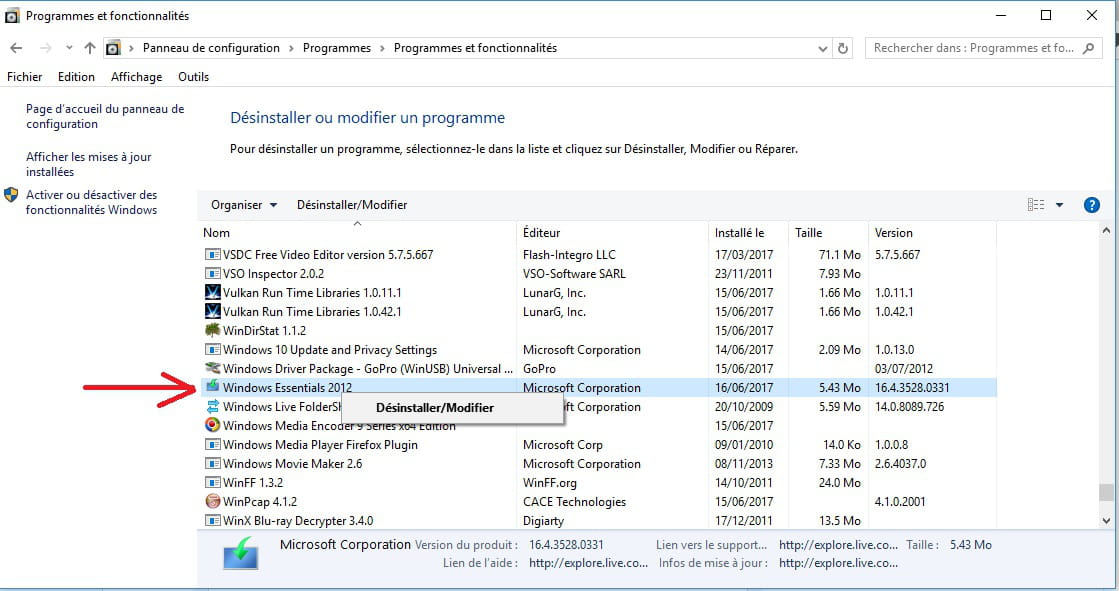This screenshot has height=591, width=1119.
Task: Open the Edition menu
Action: 76,76
